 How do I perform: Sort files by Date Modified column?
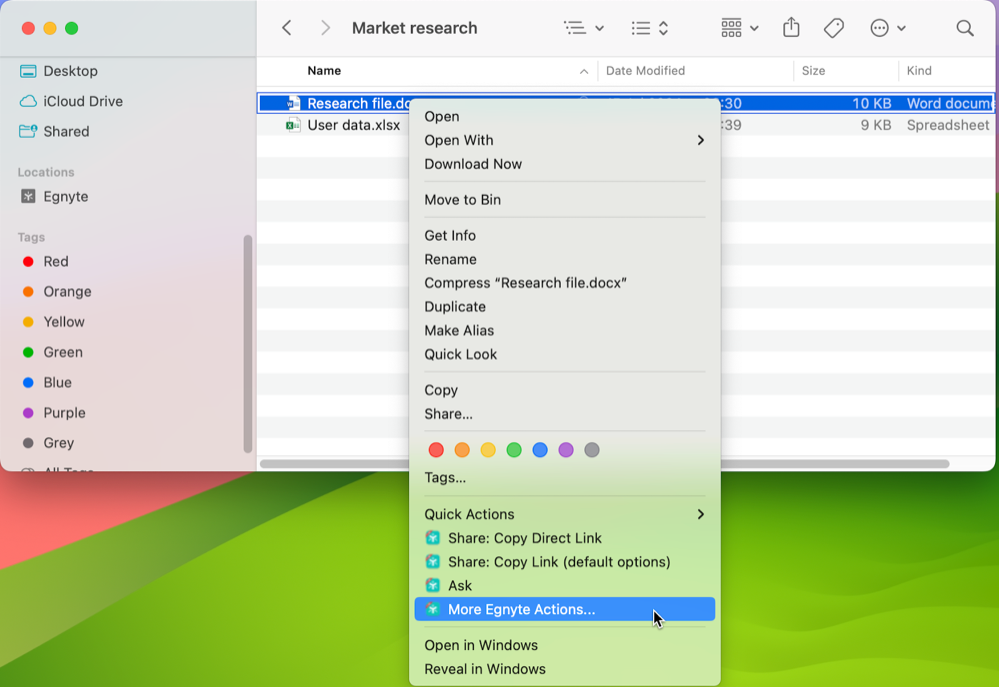pyautogui.click(x=645, y=71)
